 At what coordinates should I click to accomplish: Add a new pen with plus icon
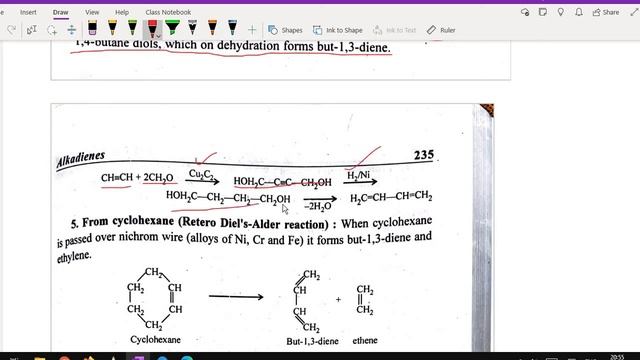252,30
